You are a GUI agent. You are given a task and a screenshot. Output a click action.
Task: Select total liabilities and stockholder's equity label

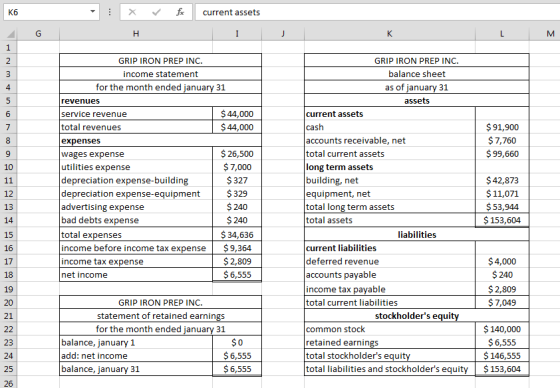[390, 369]
